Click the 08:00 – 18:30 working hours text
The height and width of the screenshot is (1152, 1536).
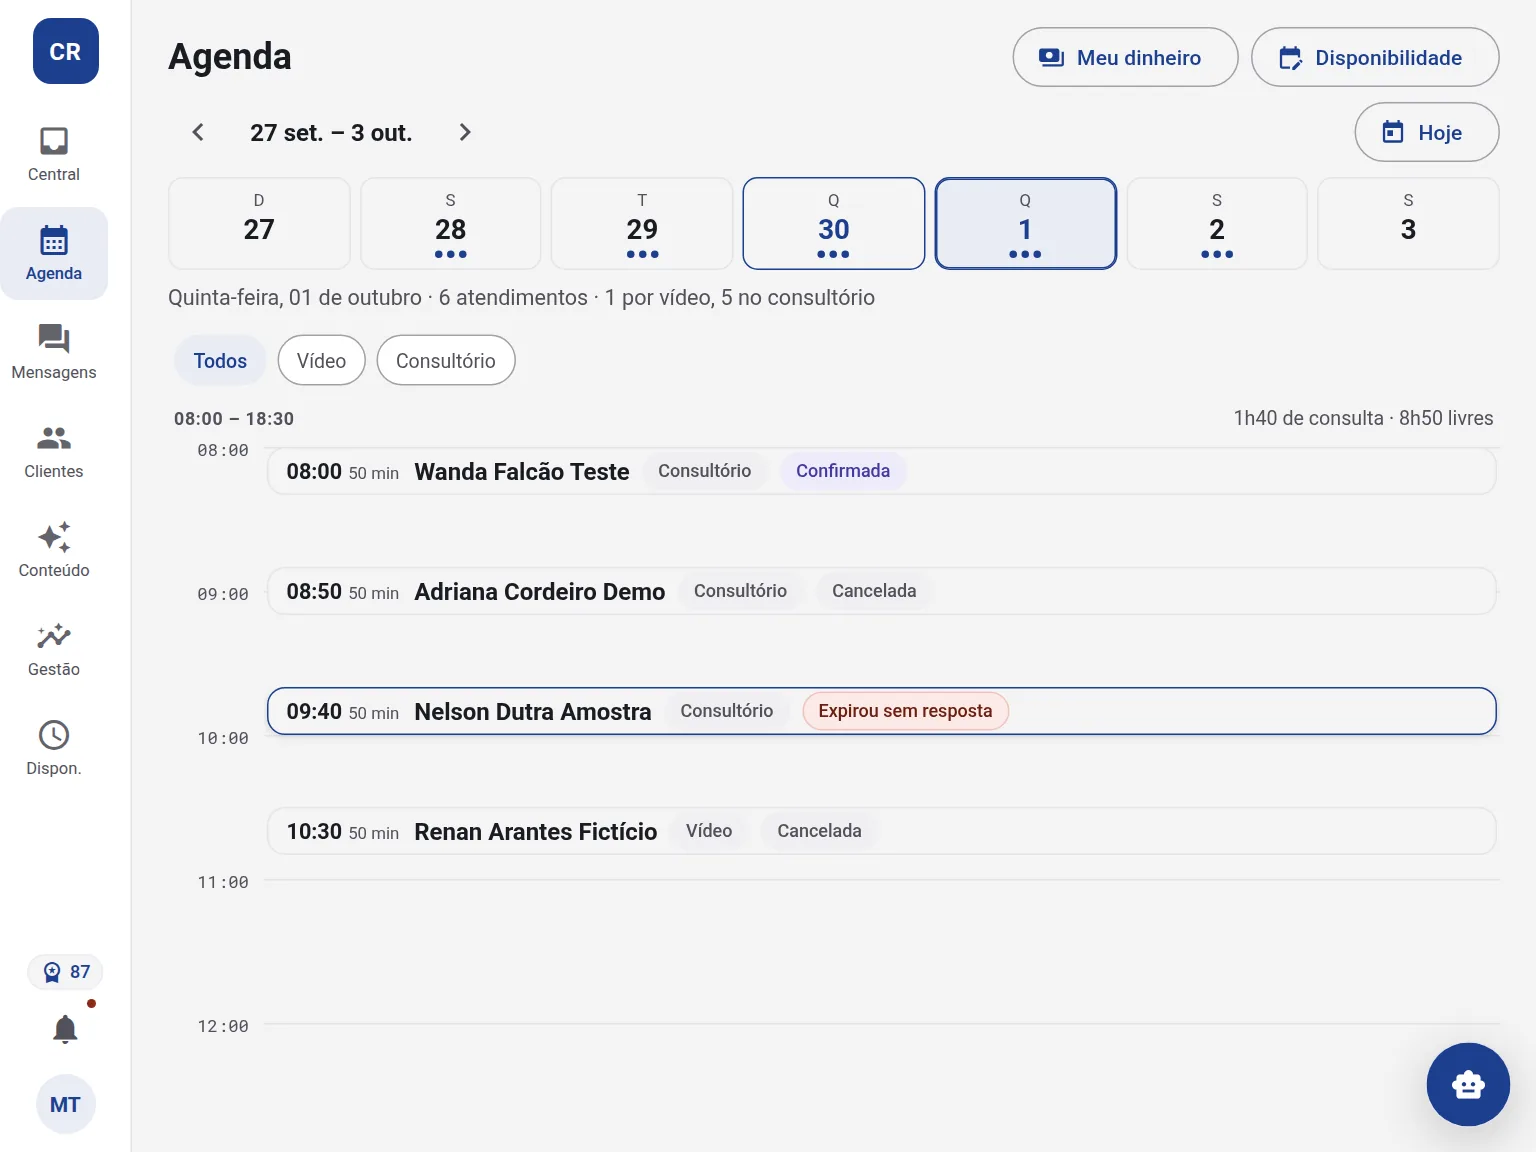(x=234, y=419)
